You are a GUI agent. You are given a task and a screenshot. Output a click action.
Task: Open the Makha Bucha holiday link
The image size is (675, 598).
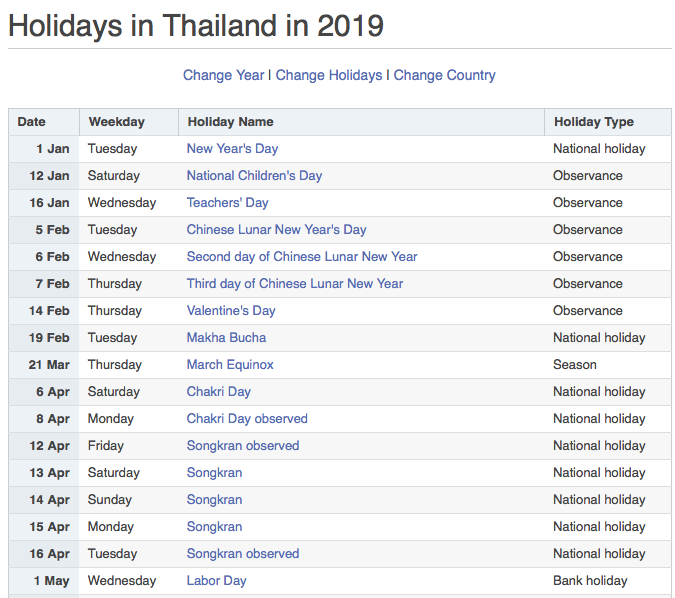point(226,338)
